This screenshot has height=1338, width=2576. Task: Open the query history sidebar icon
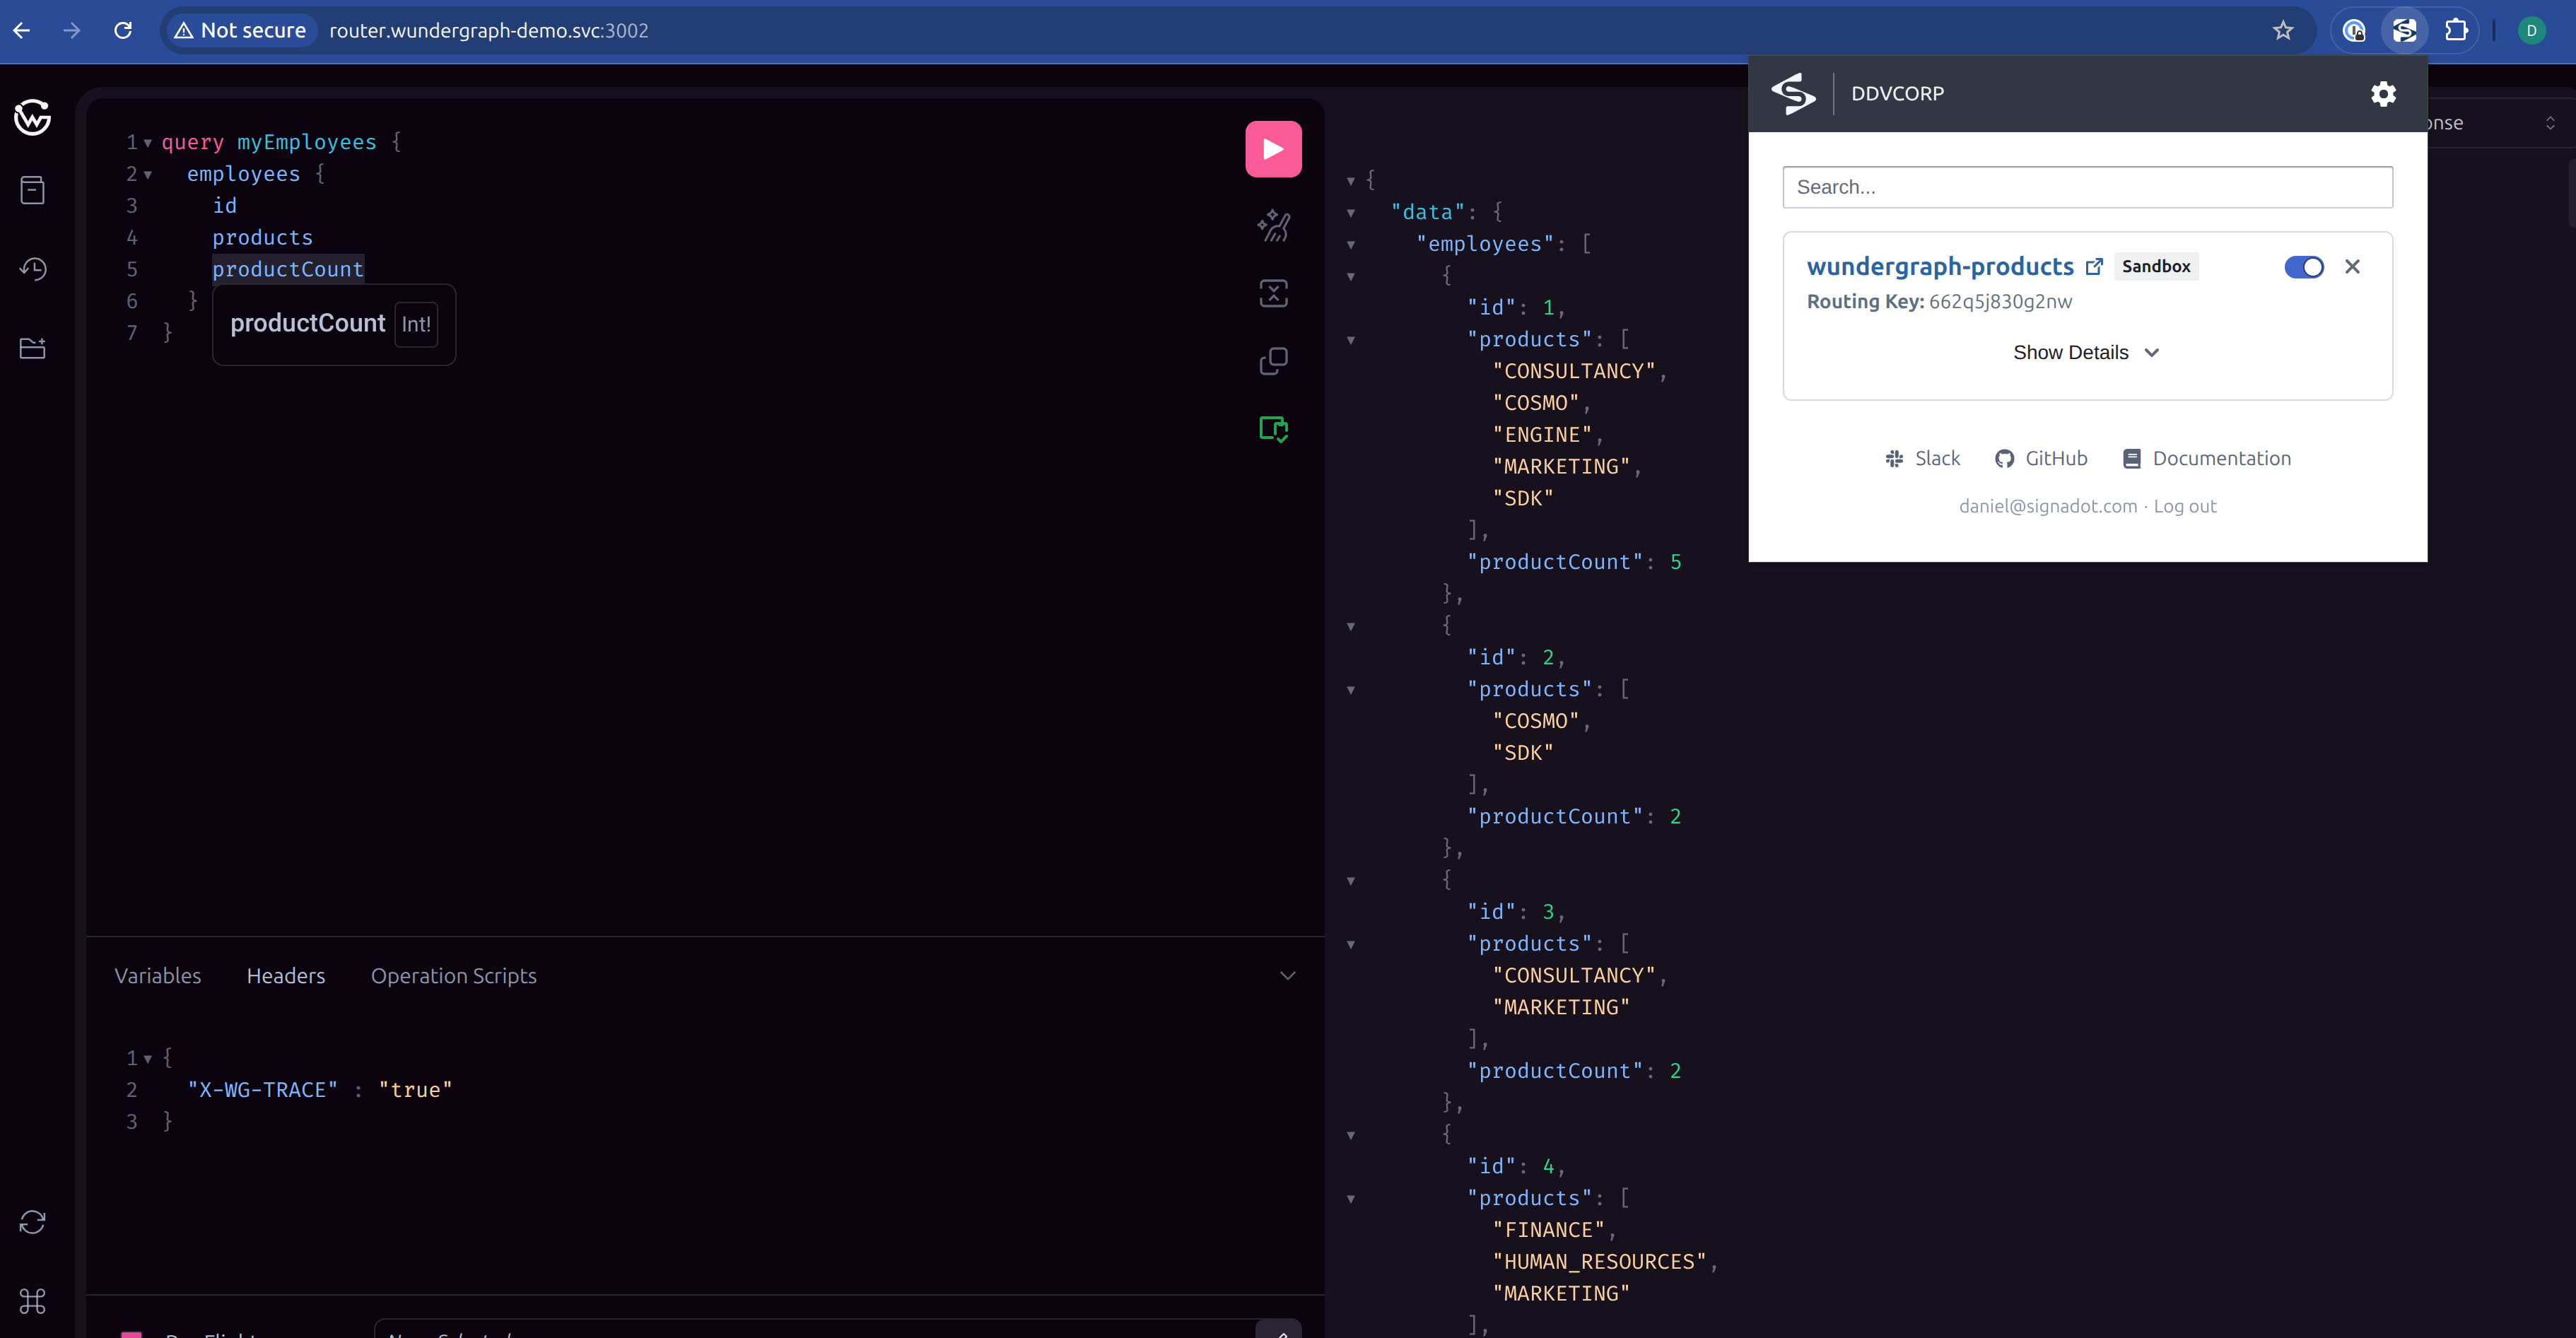point(32,268)
